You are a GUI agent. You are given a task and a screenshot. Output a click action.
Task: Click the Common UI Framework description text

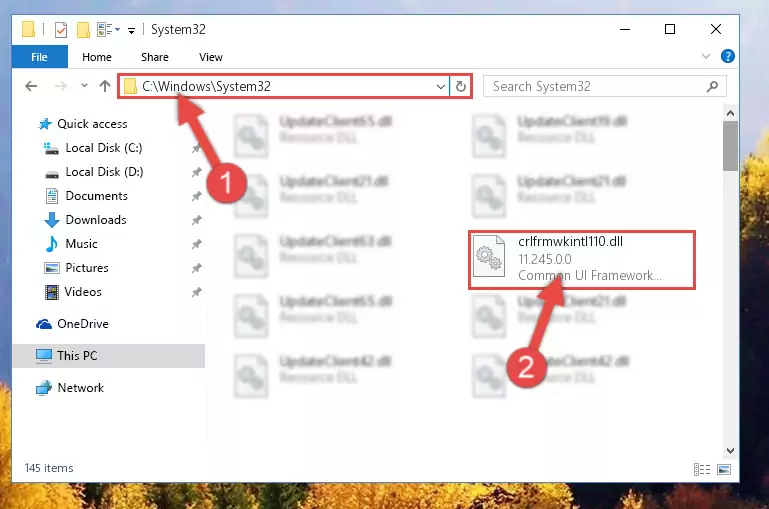click(x=590, y=275)
